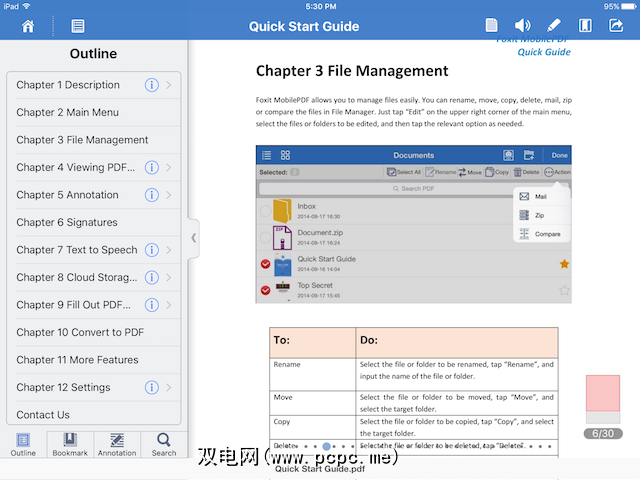Expand Chapter 1 Description chevron
The image size is (640, 480).
[x=169, y=85]
